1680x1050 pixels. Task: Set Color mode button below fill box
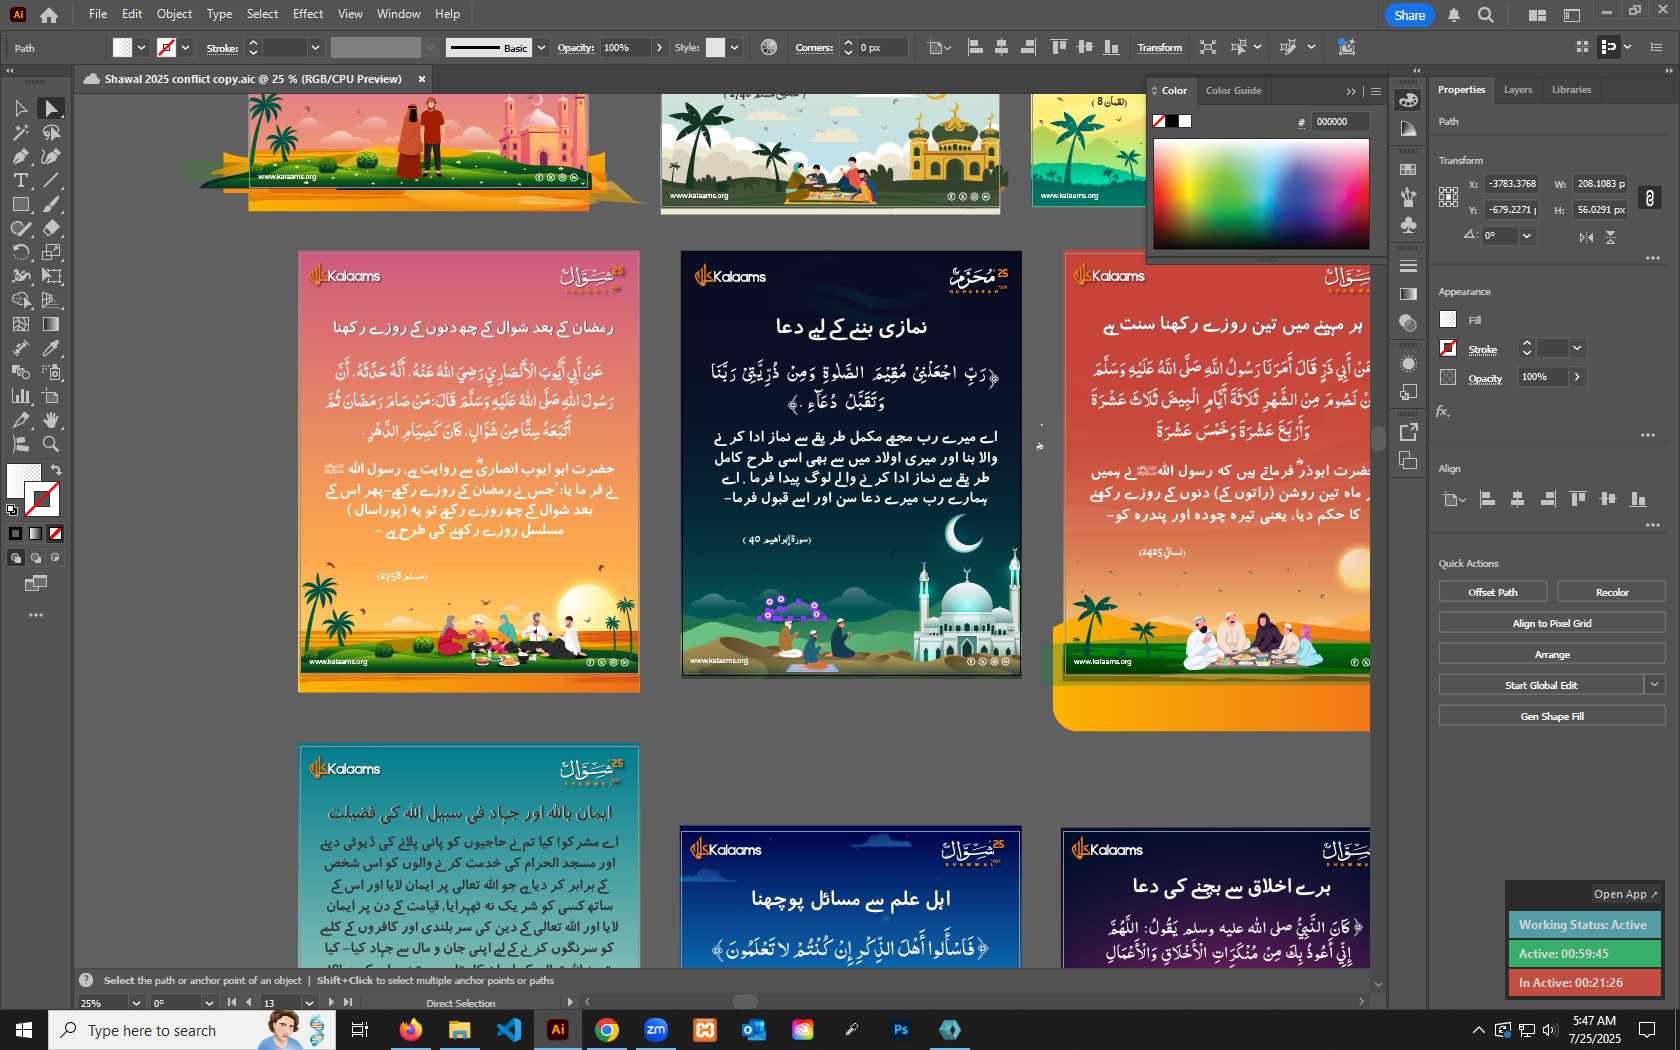point(16,534)
